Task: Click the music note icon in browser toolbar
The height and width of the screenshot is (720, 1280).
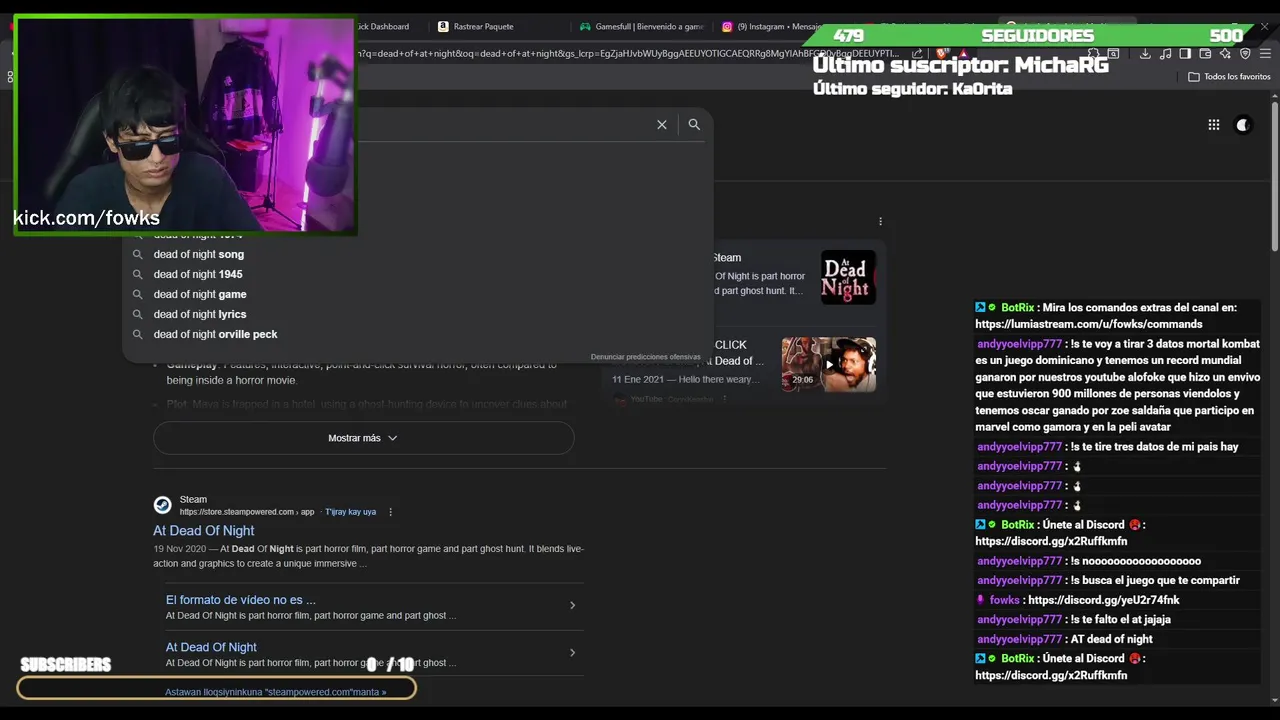Action: point(1165,54)
